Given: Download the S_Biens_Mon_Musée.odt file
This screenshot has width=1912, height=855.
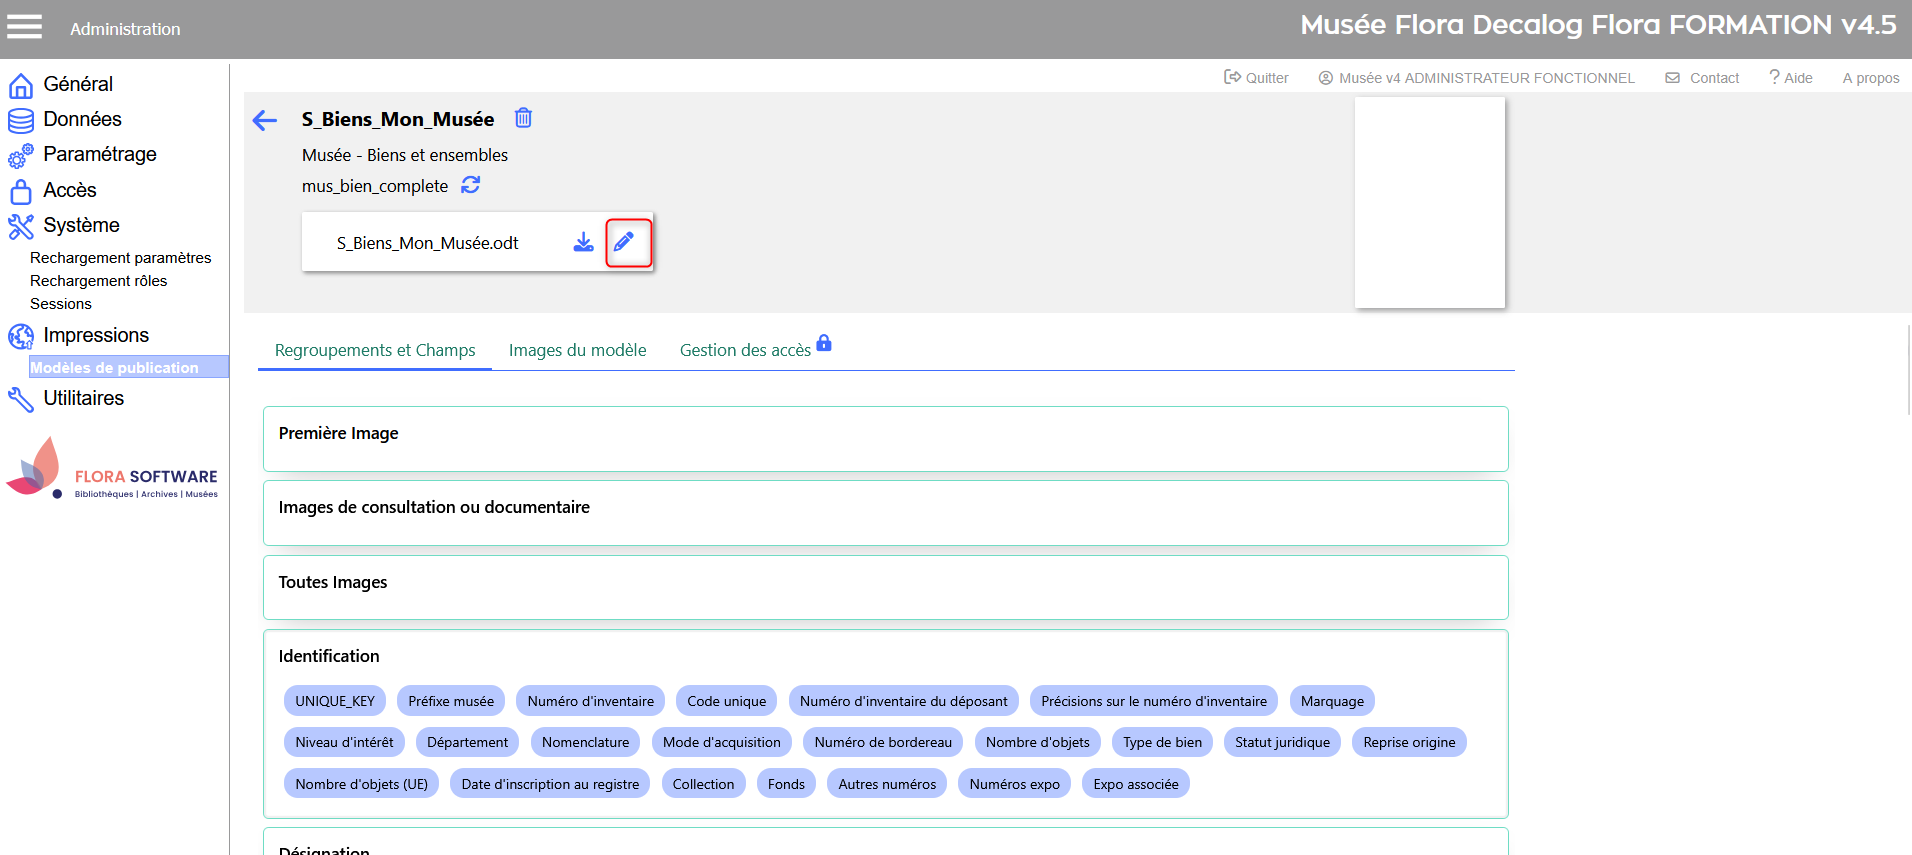Looking at the screenshot, I should coord(583,242).
